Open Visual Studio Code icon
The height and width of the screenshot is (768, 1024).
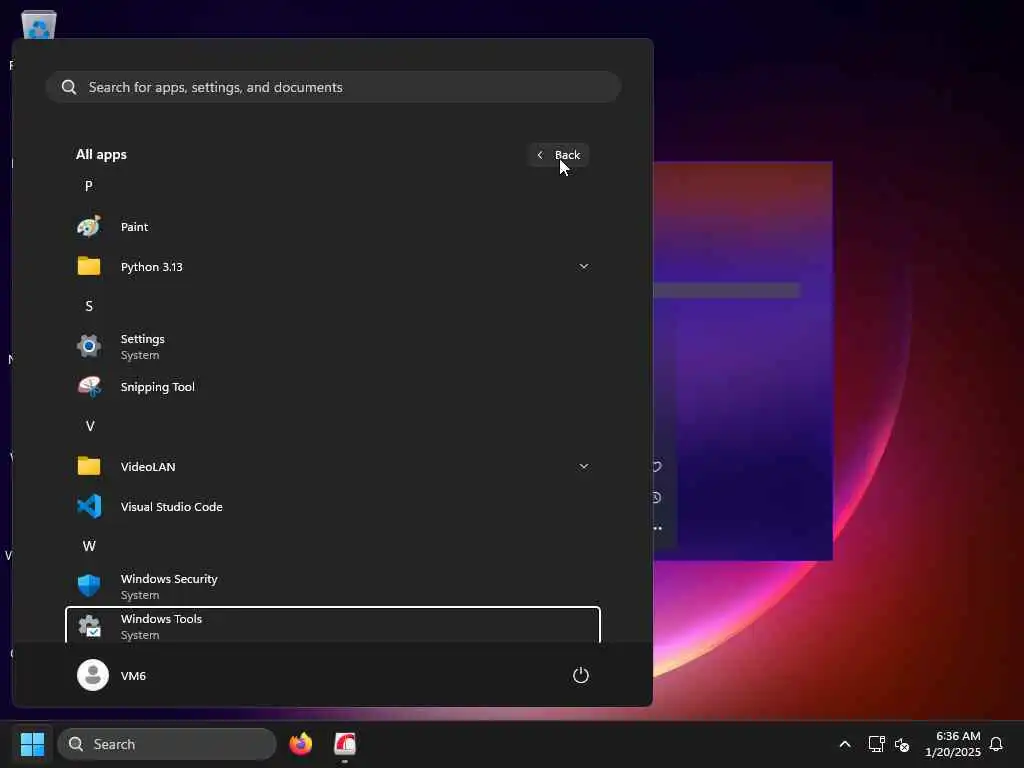click(89, 506)
